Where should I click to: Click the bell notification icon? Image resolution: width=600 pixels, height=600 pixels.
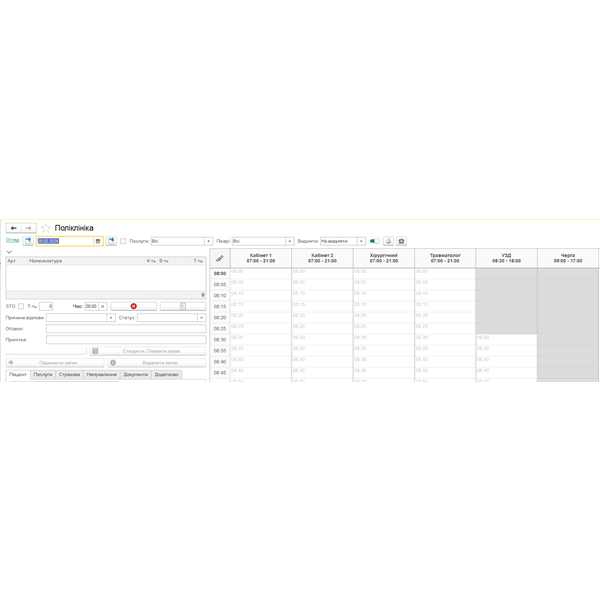(x=387, y=241)
